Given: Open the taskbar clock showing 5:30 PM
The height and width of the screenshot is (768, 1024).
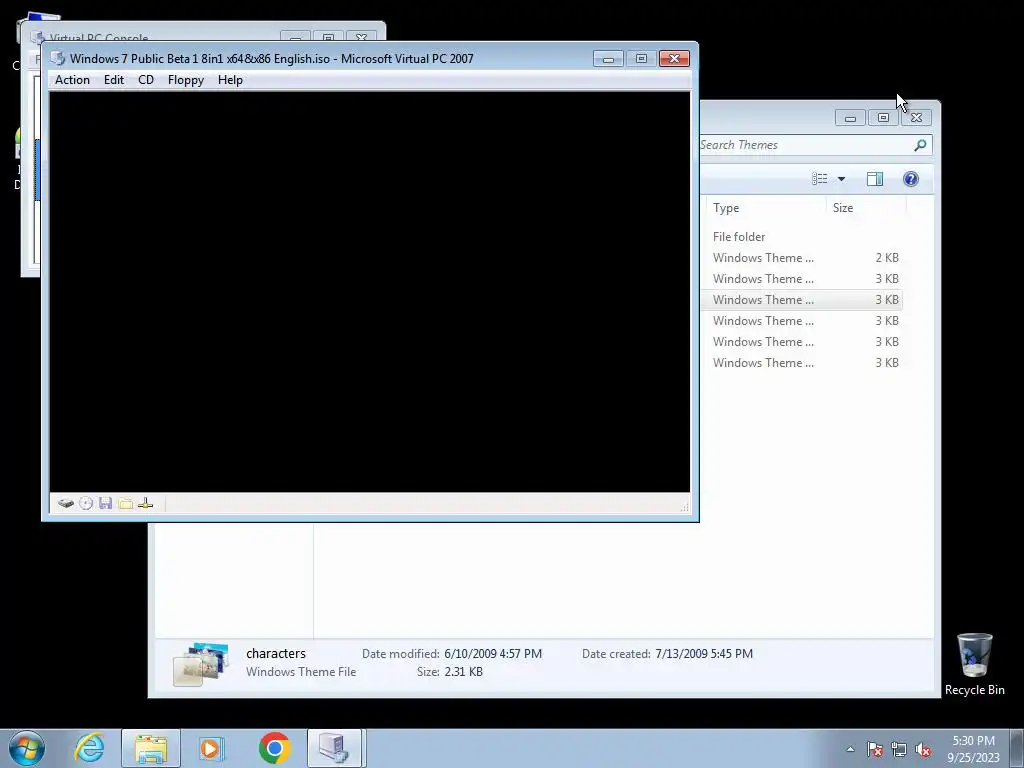Looking at the screenshot, I should (973, 749).
